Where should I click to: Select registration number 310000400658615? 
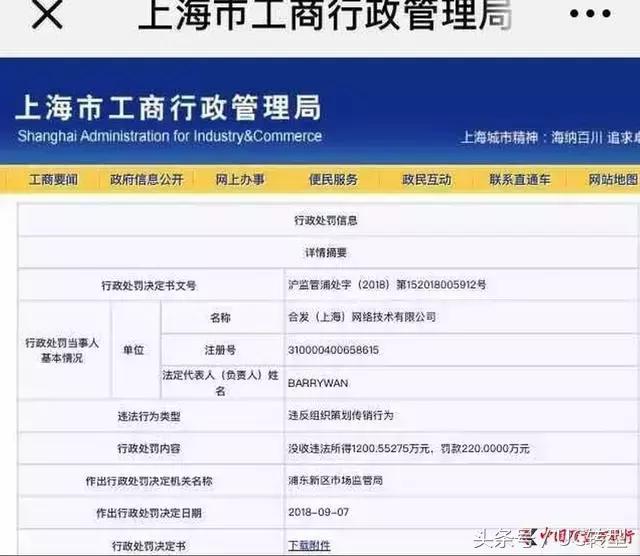click(333, 350)
